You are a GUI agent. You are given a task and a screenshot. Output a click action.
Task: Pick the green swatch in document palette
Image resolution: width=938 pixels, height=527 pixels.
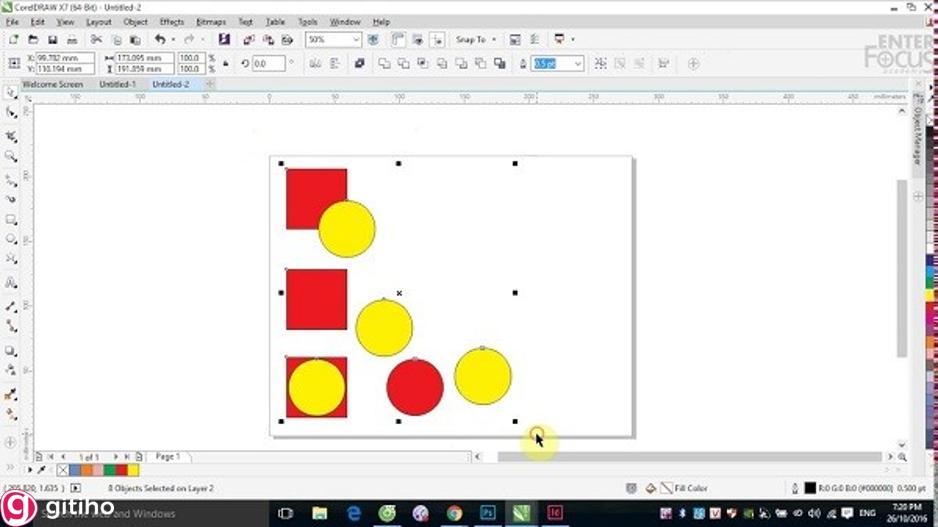[x=109, y=470]
